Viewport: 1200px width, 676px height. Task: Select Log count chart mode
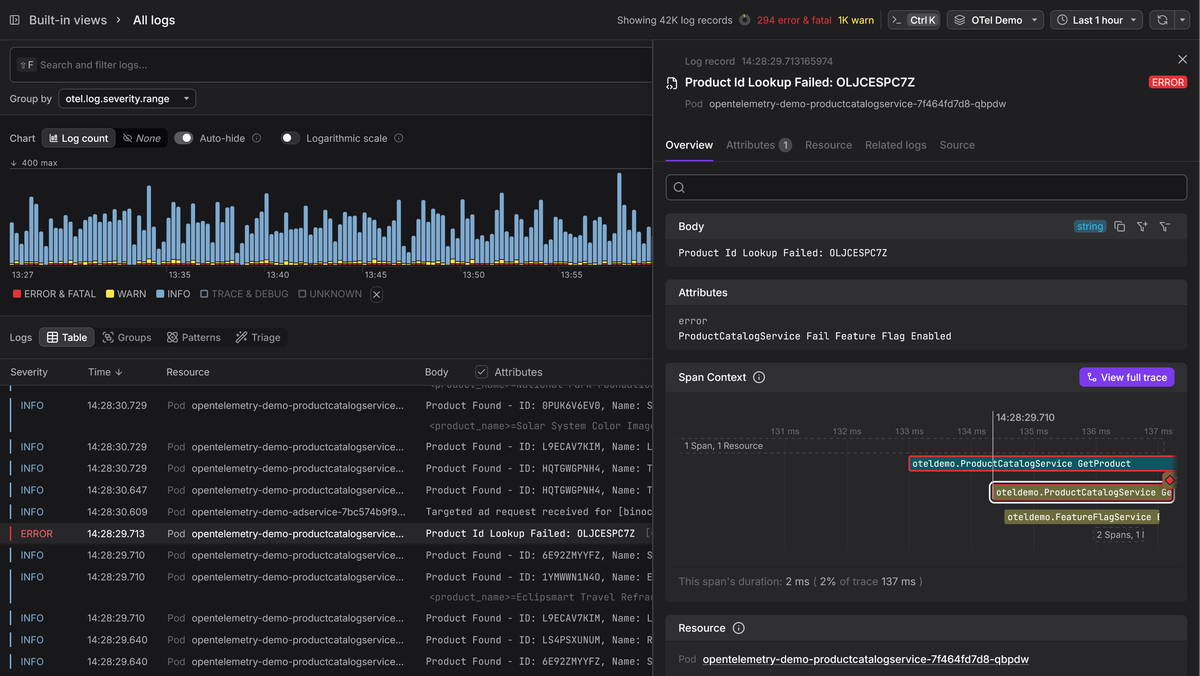pyautogui.click(x=79, y=138)
